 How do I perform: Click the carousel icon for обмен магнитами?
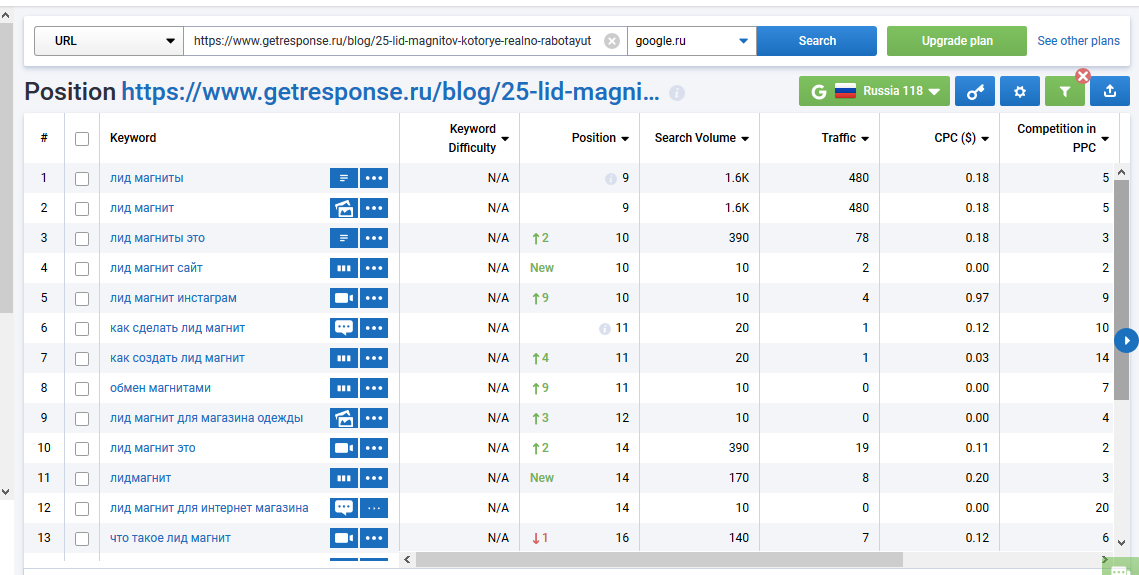pos(344,388)
